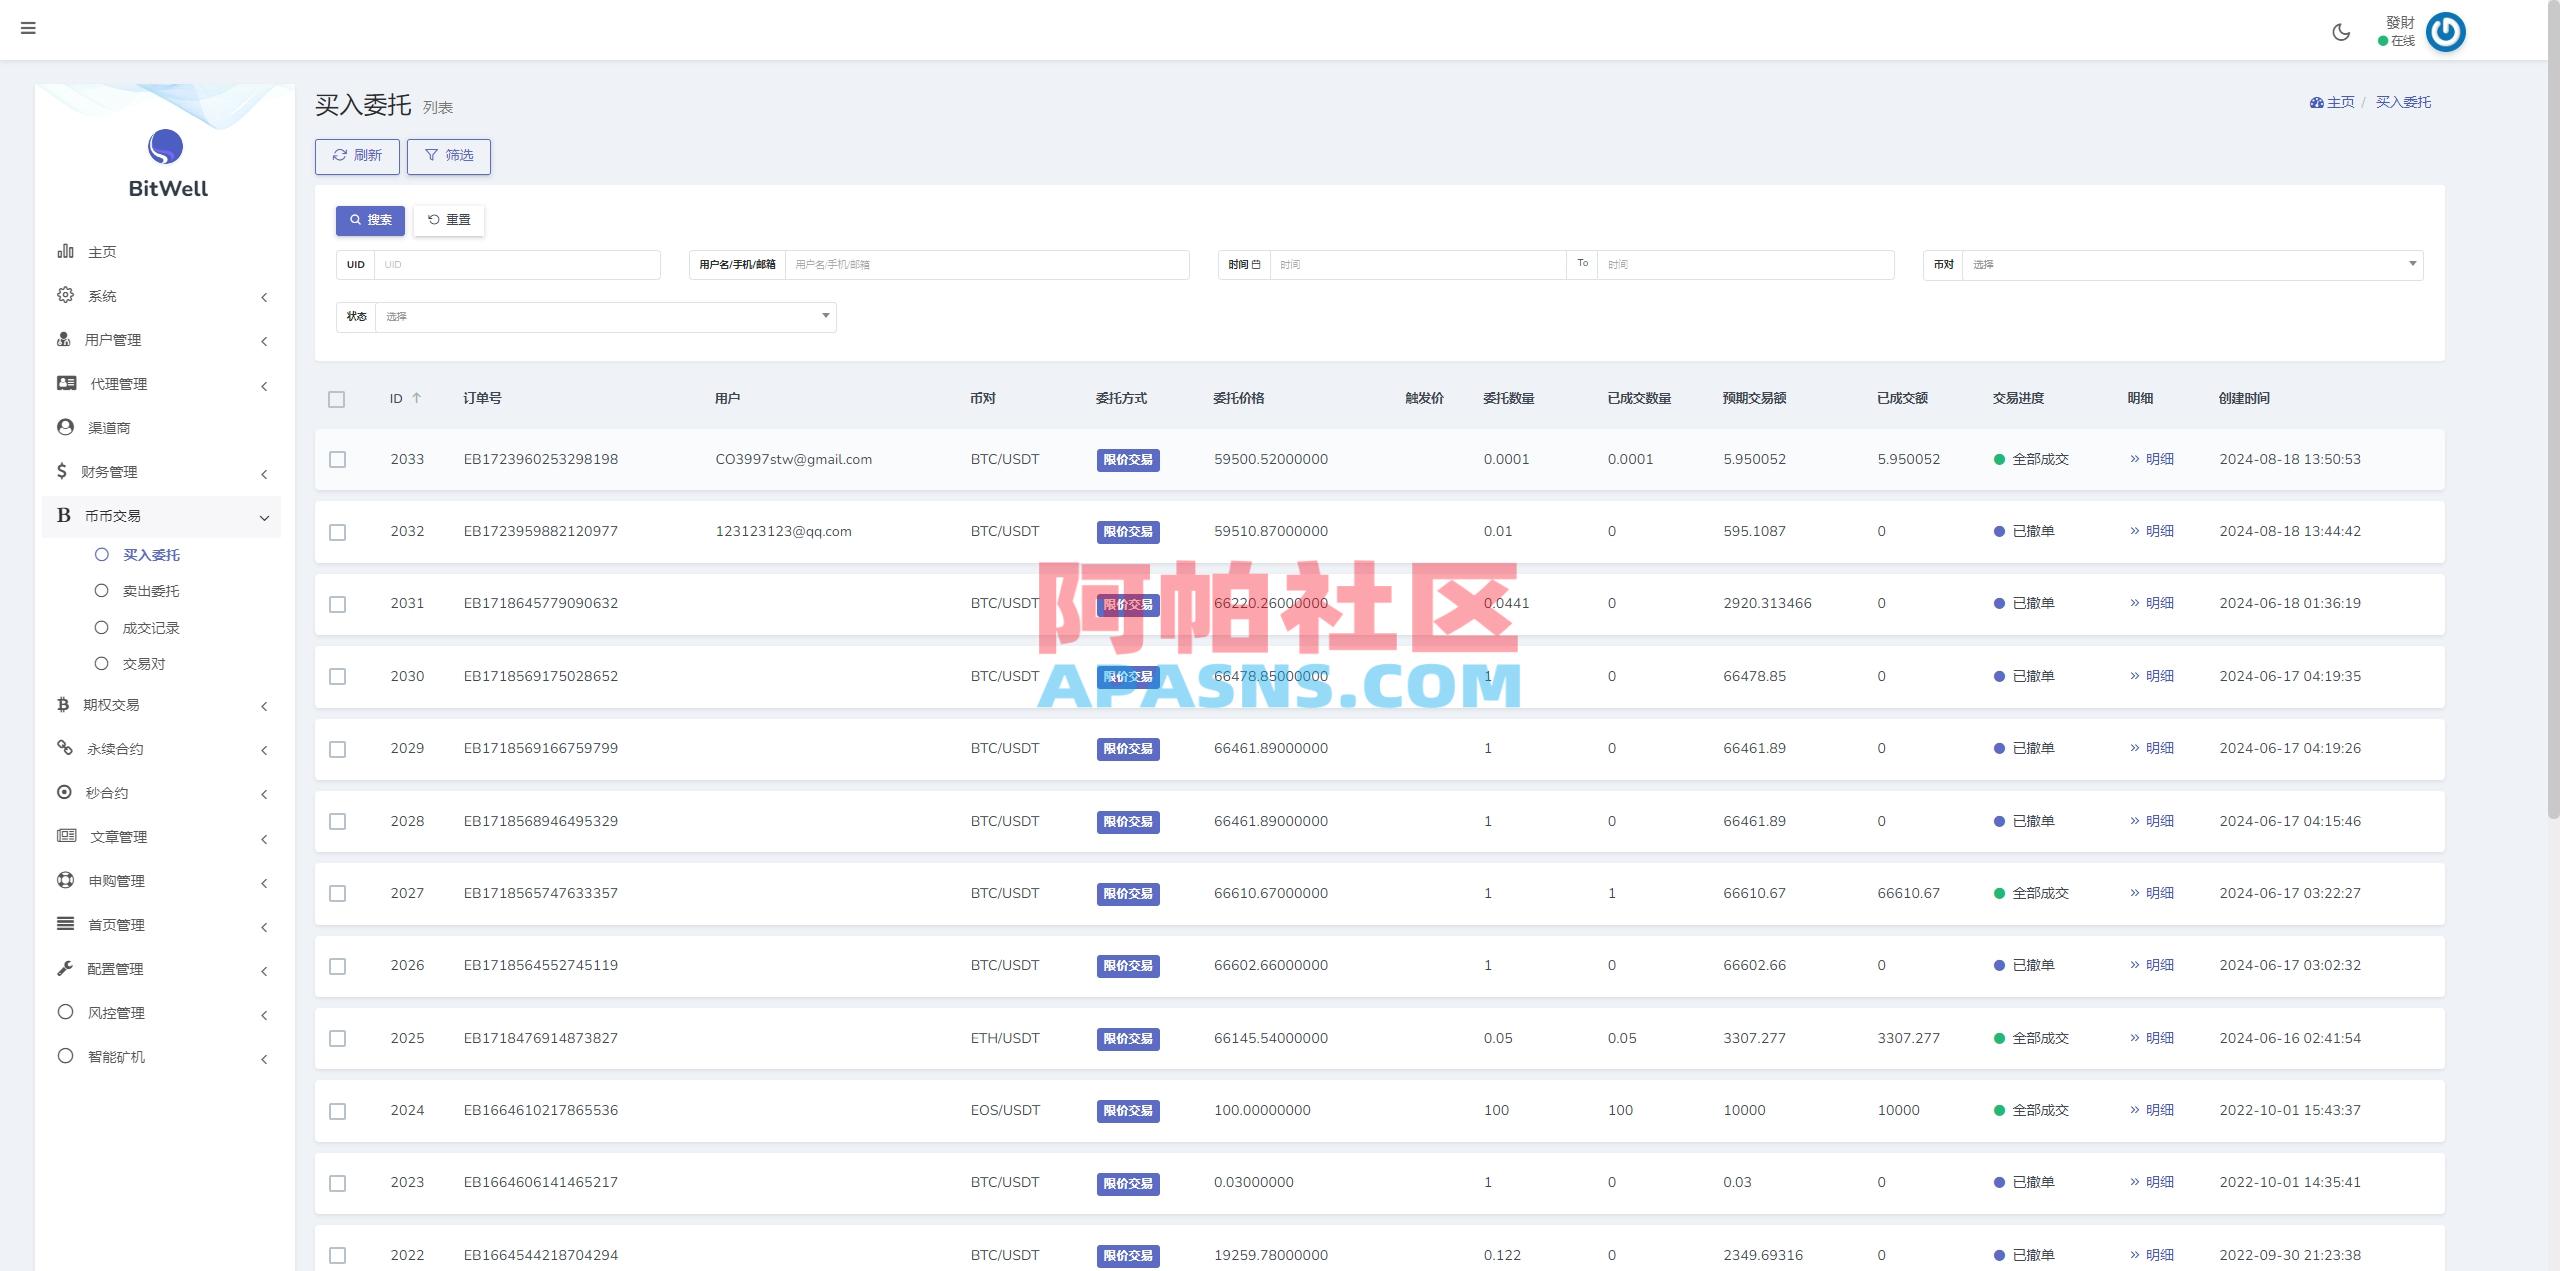This screenshot has height=1271, width=2560.
Task: Click the hamburger menu icon
Action: tap(28, 28)
